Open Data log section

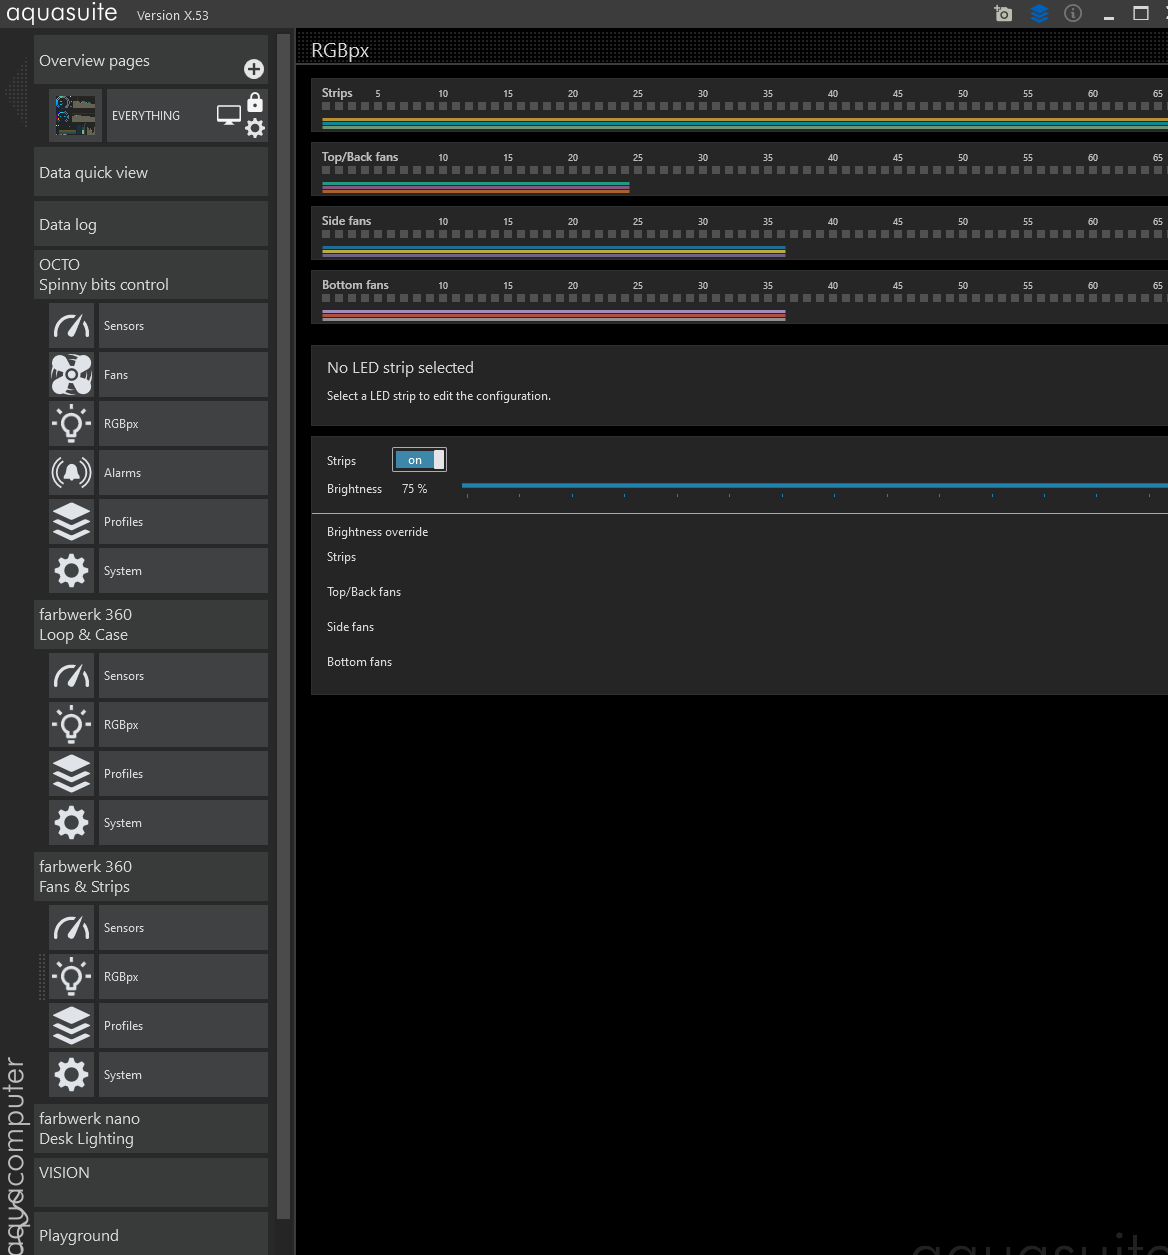pyautogui.click(x=151, y=225)
